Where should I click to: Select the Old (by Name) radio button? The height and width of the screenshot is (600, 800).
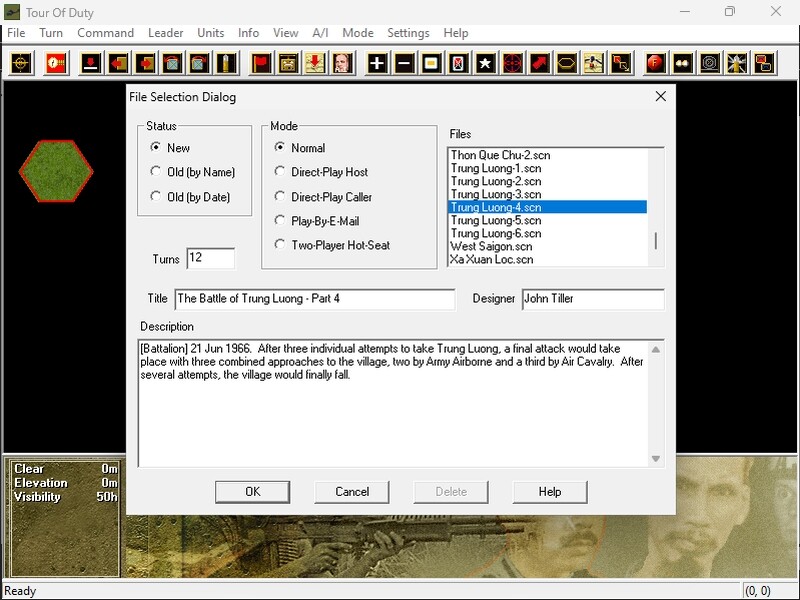tap(156, 171)
